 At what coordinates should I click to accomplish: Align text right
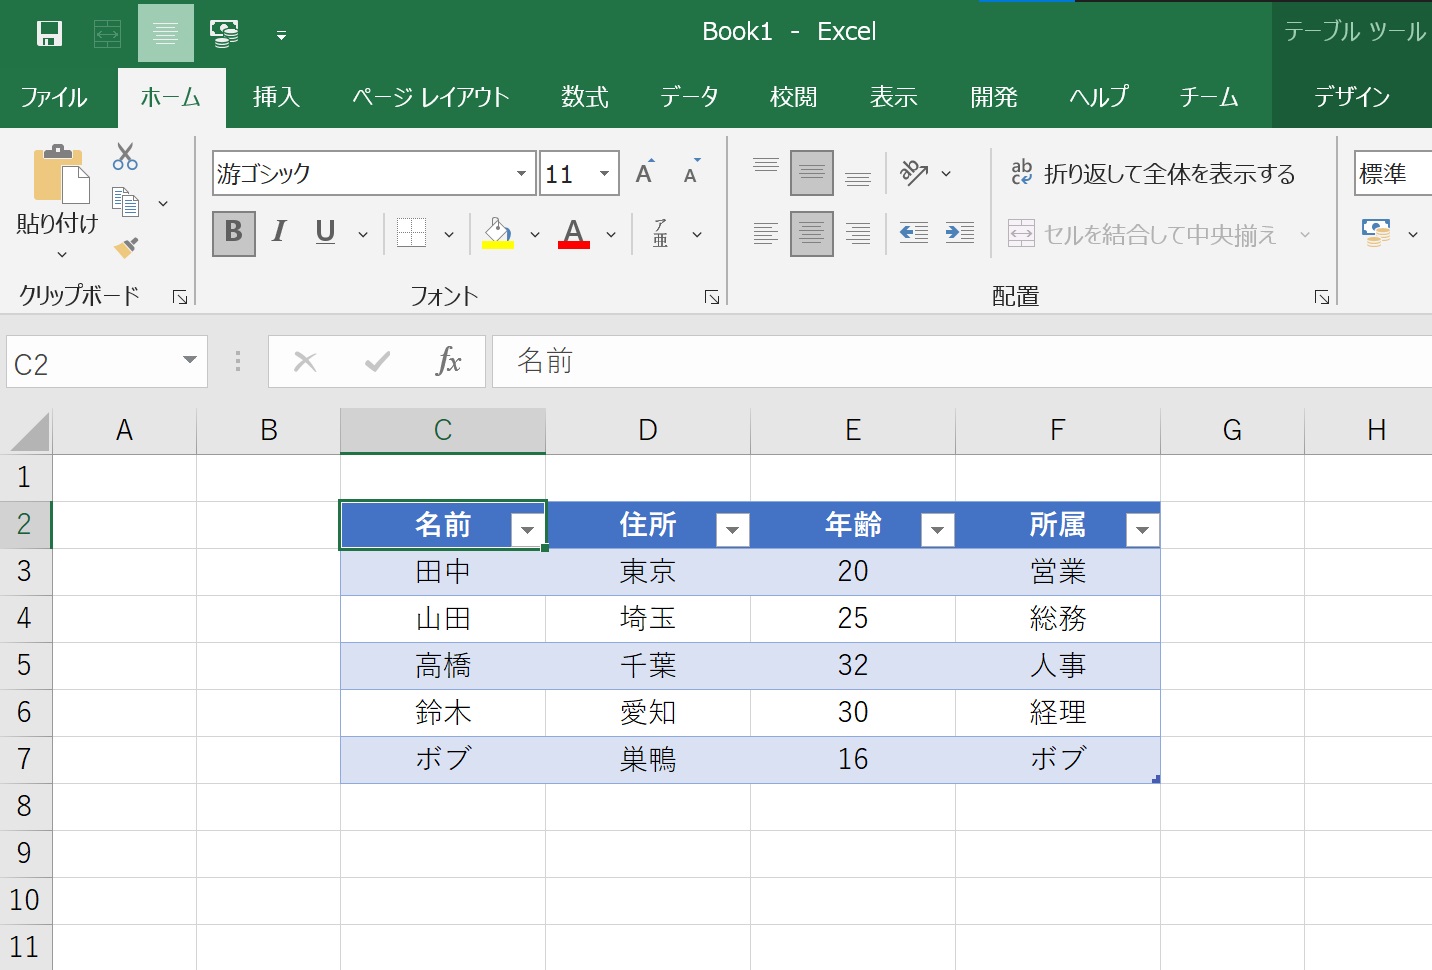858,234
